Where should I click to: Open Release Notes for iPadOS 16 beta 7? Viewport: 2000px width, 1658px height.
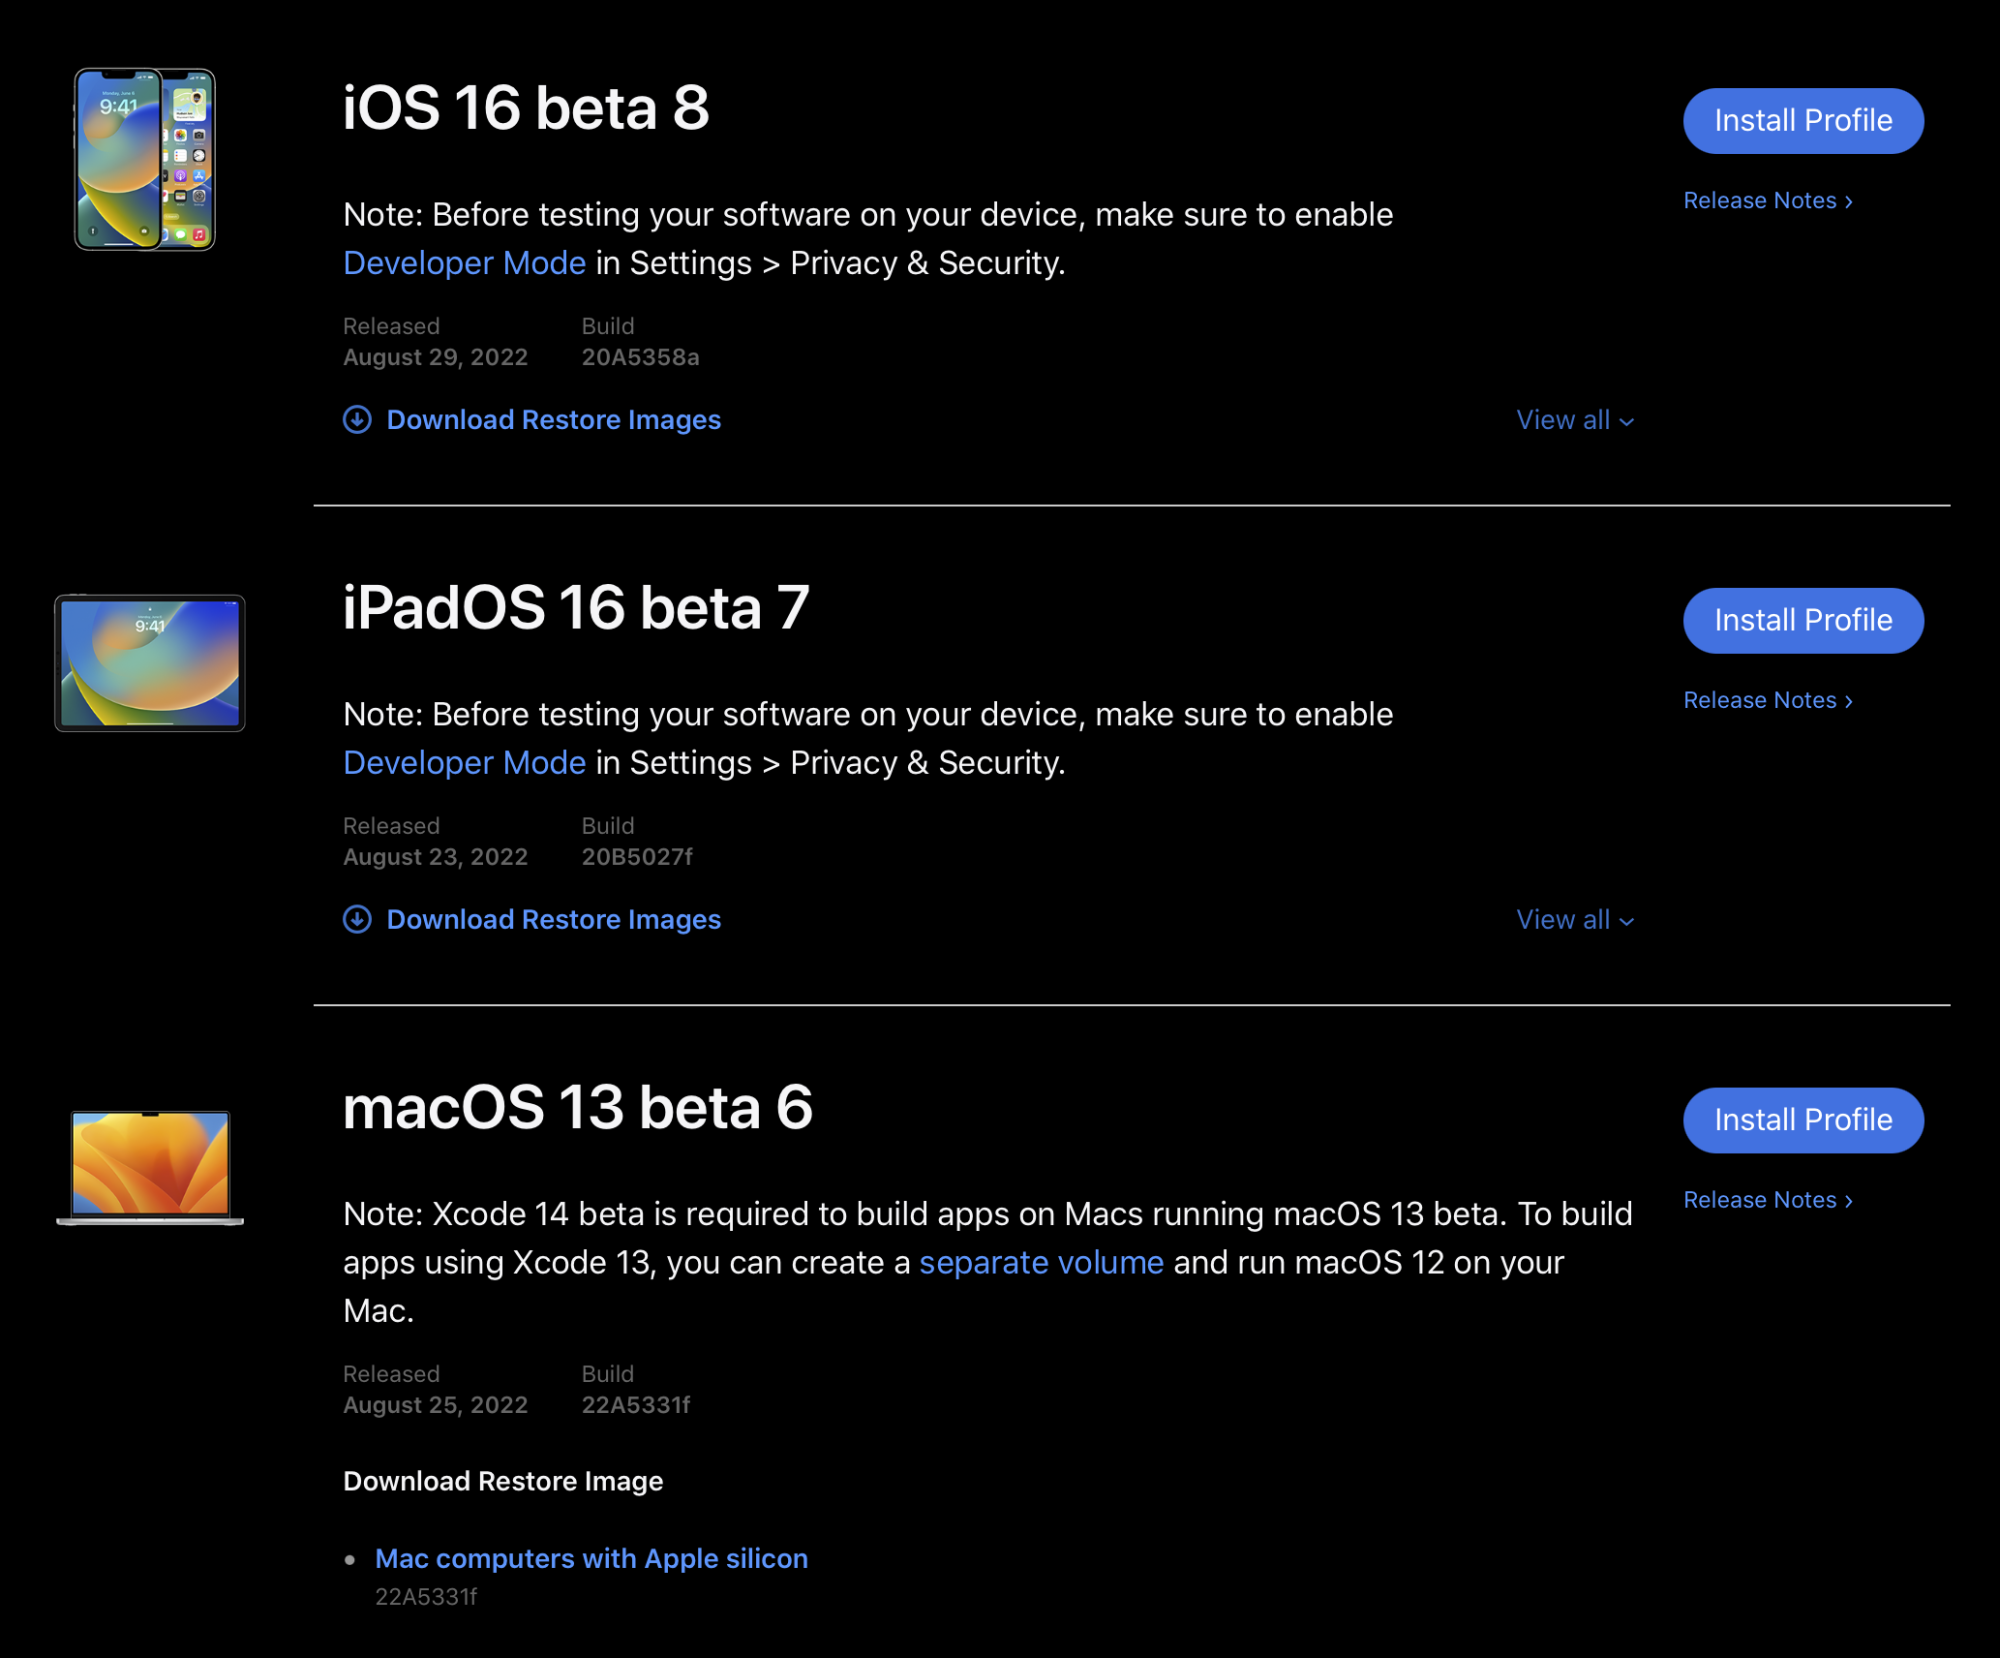(1768, 700)
